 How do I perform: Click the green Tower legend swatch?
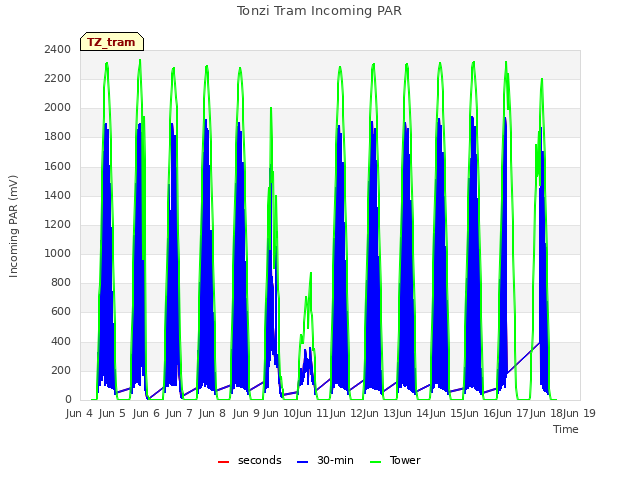375,462
